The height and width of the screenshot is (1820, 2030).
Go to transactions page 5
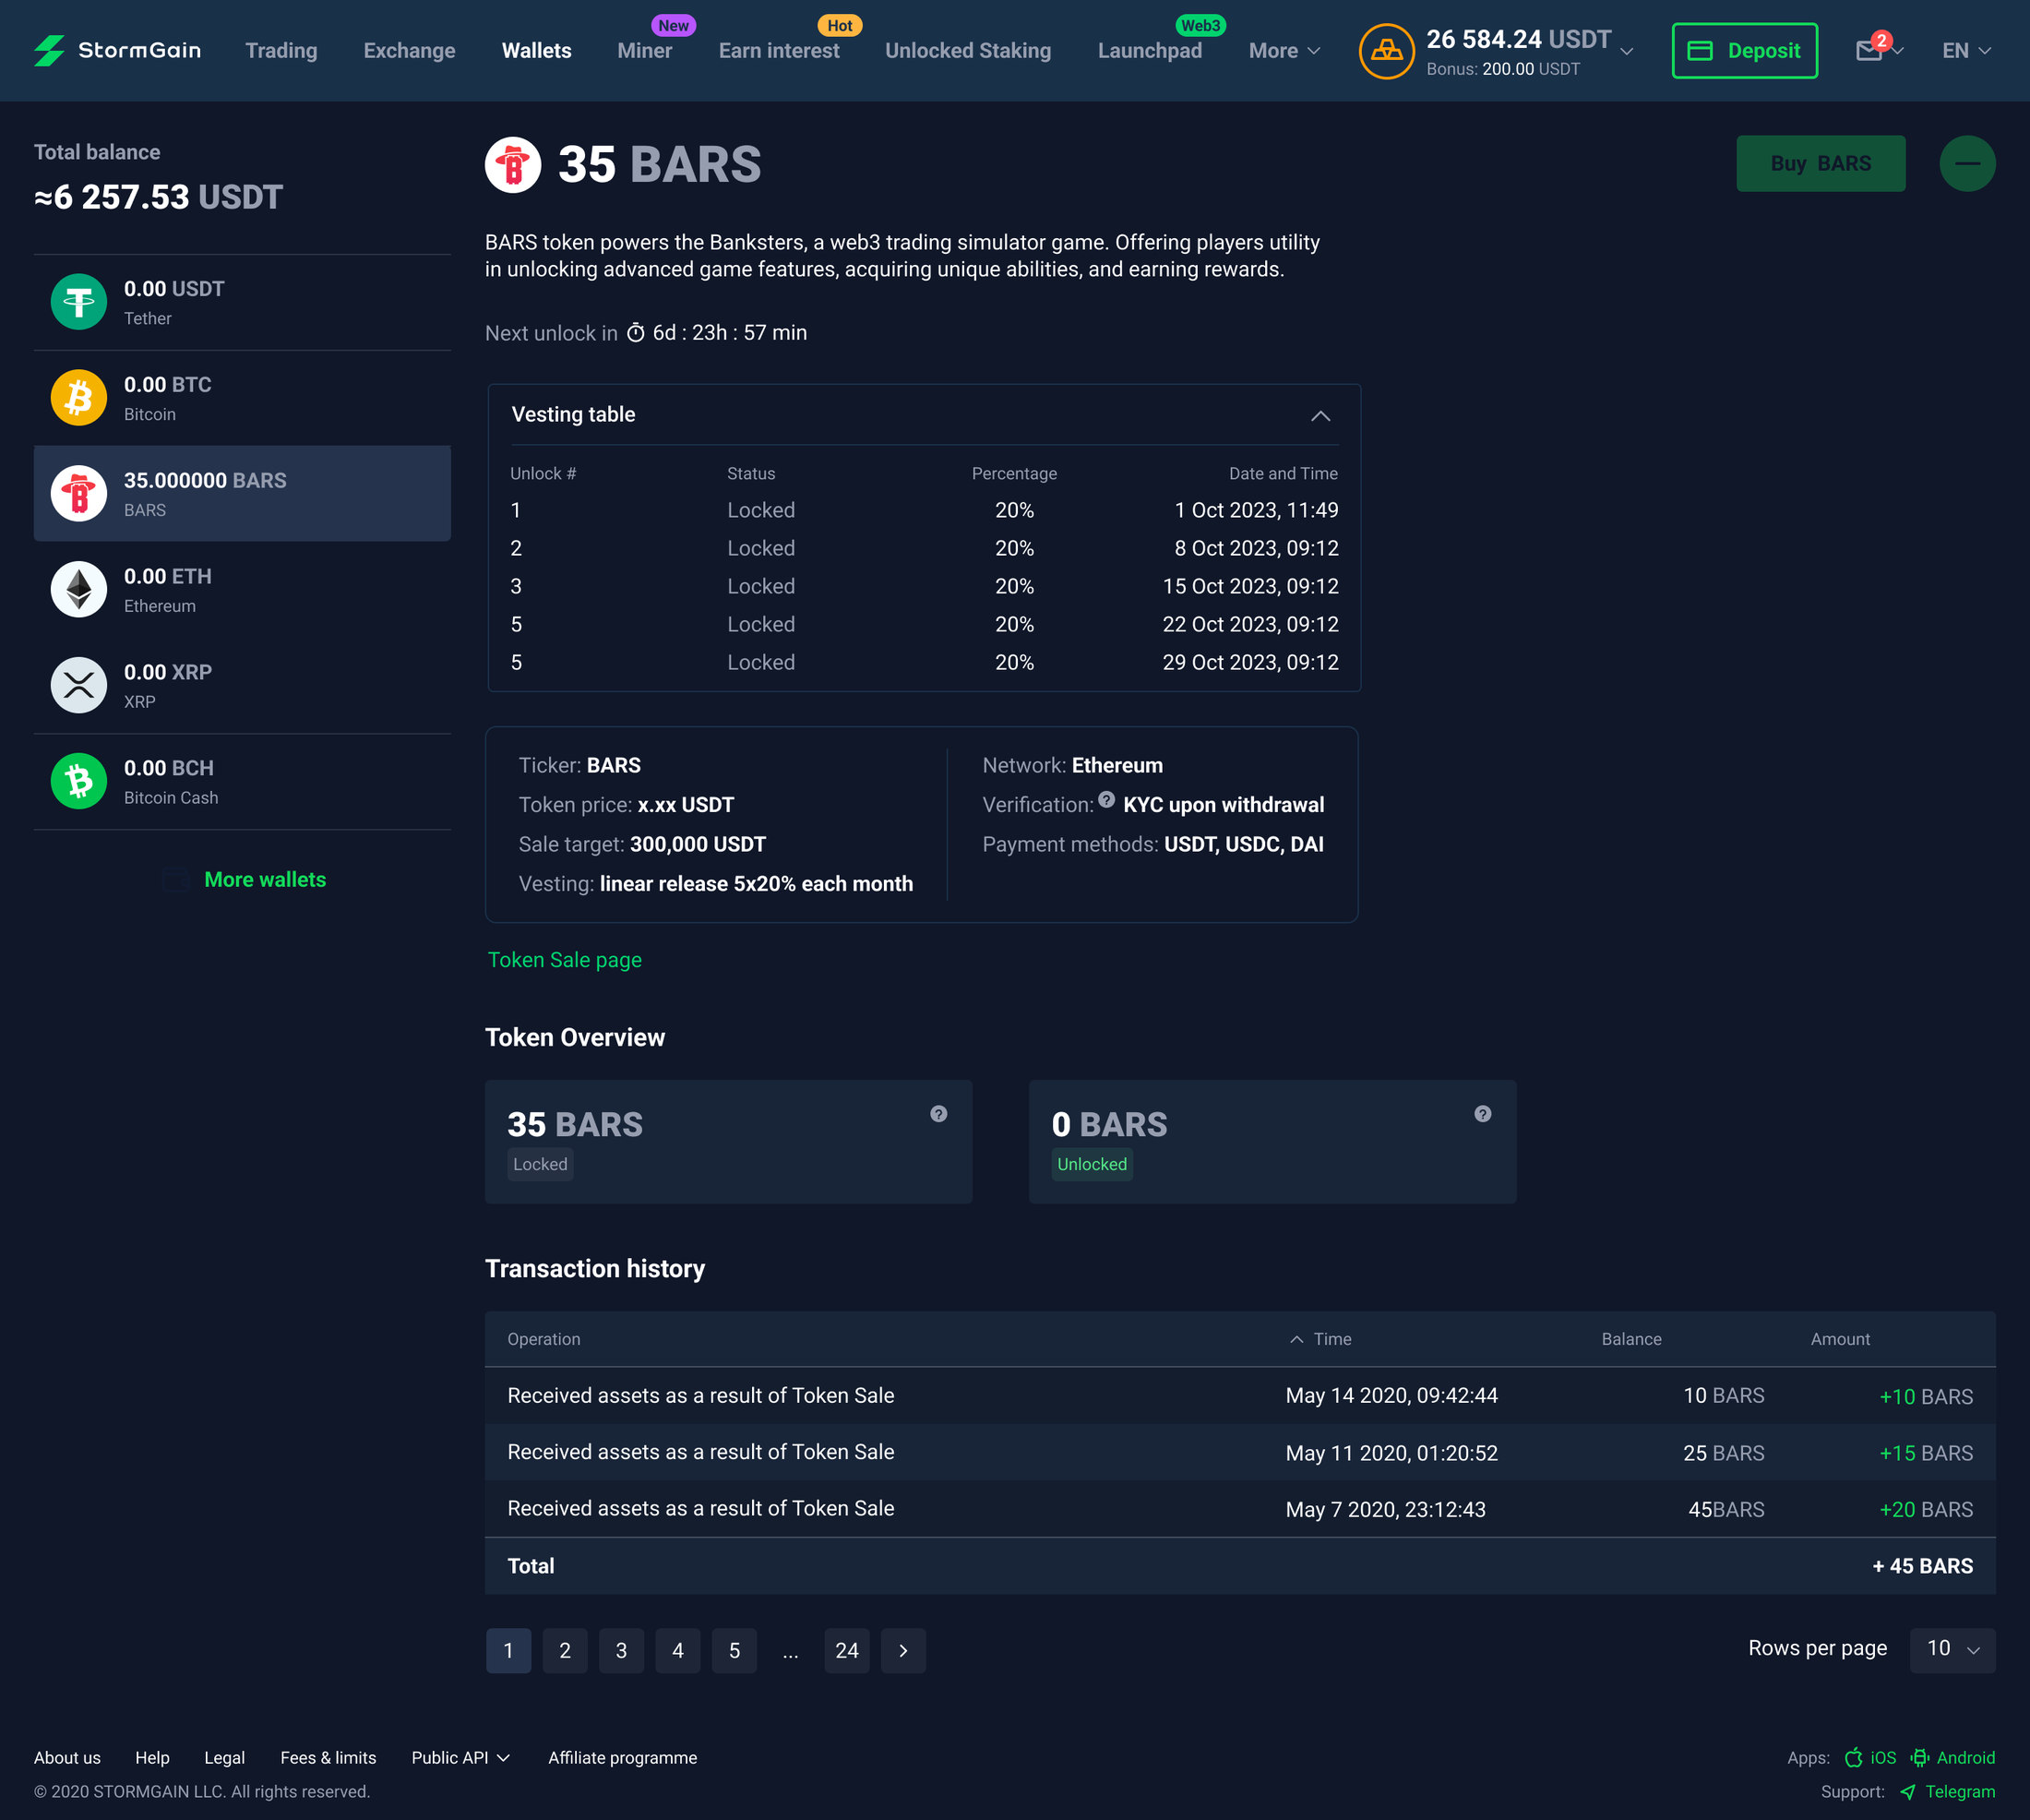(x=734, y=1650)
